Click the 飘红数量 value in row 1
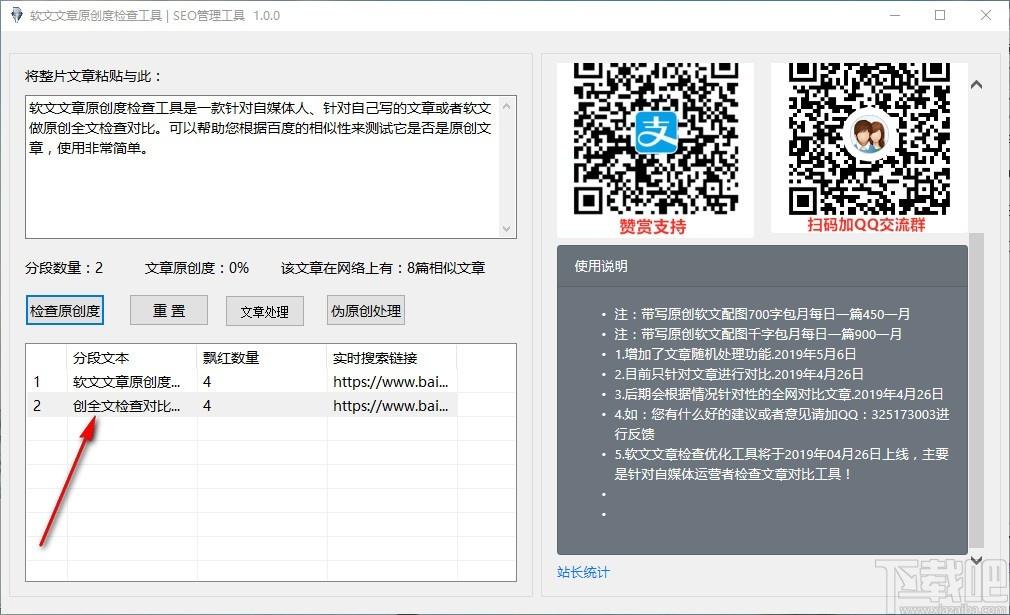 207,382
